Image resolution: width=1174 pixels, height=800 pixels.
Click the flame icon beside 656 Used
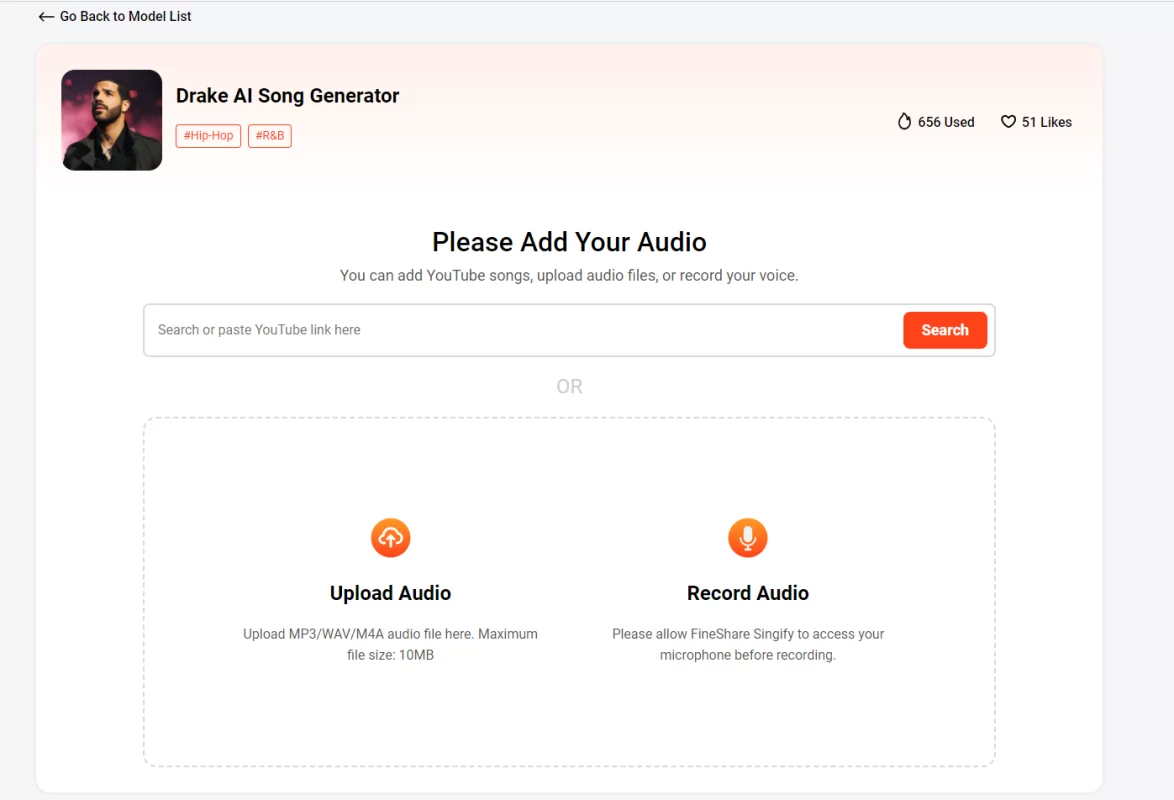tap(904, 121)
